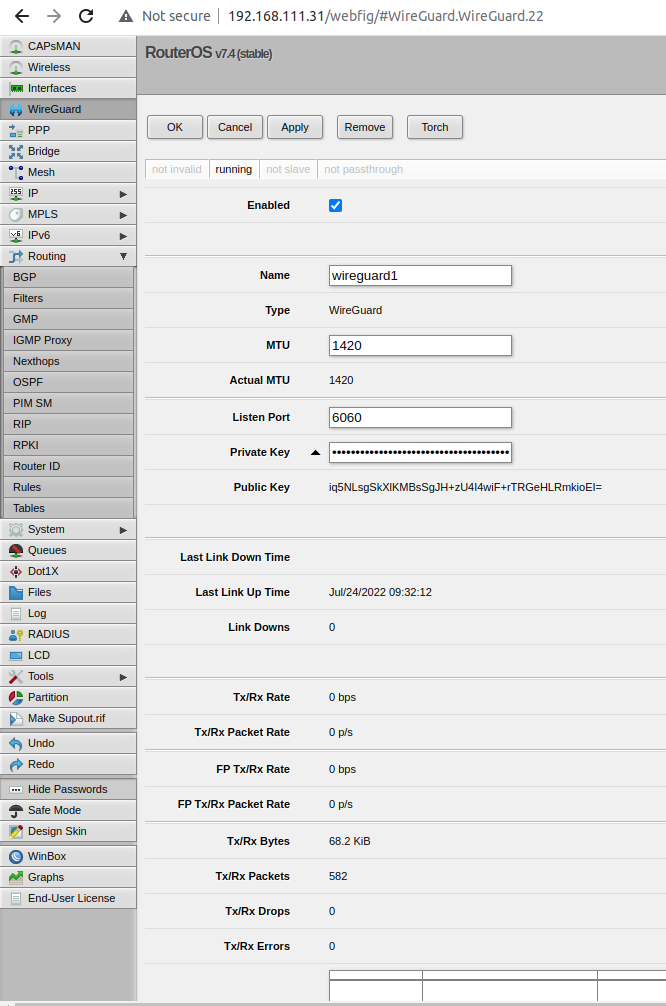Click the MTU input field
The height and width of the screenshot is (1006, 666).
click(x=420, y=346)
